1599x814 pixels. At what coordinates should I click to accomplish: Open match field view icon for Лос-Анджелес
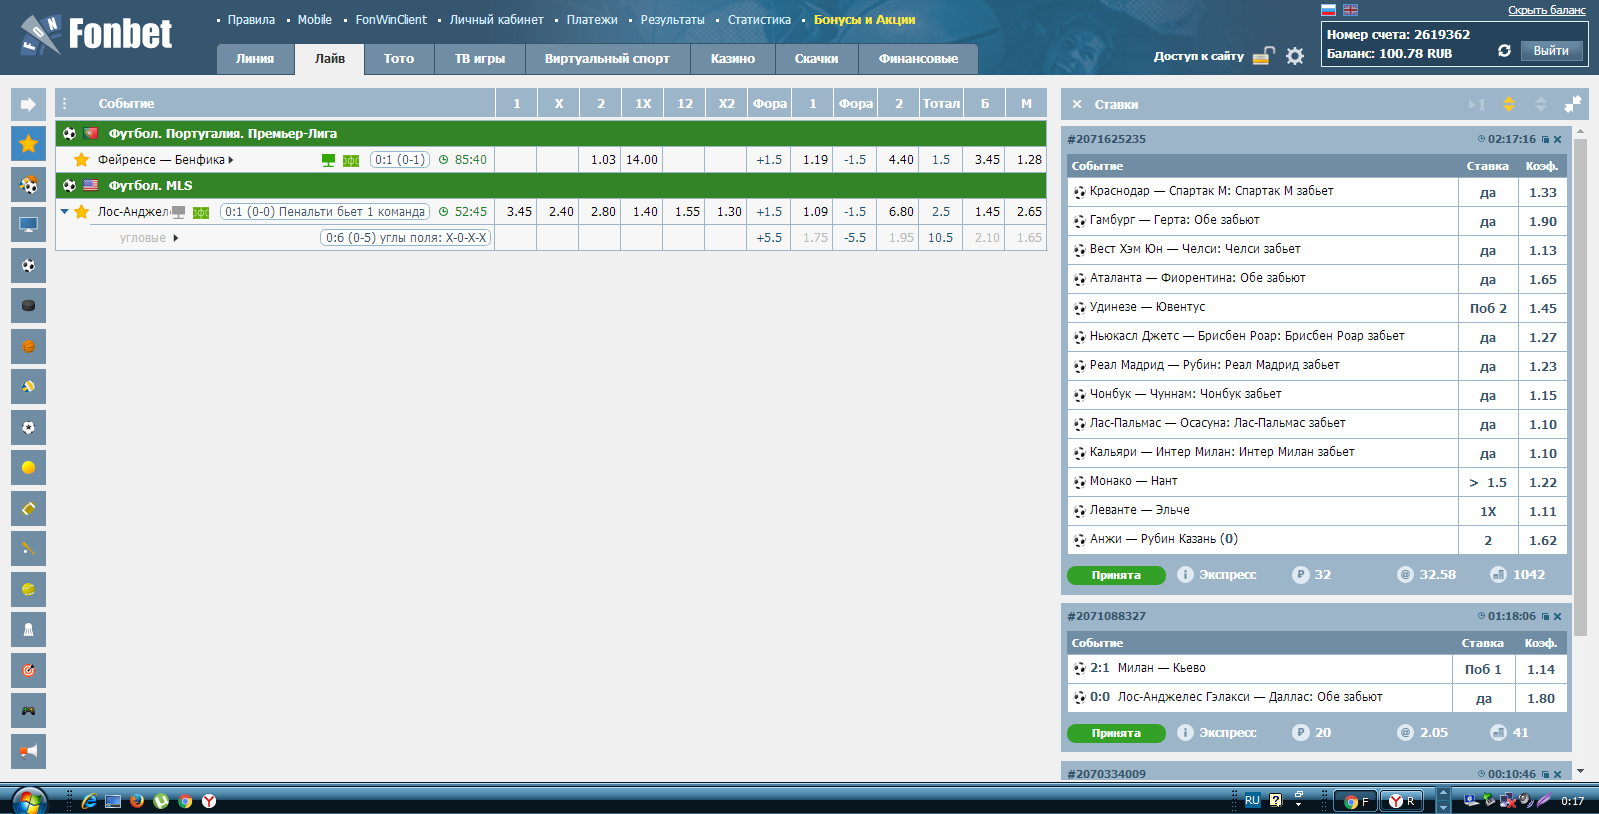(x=201, y=212)
